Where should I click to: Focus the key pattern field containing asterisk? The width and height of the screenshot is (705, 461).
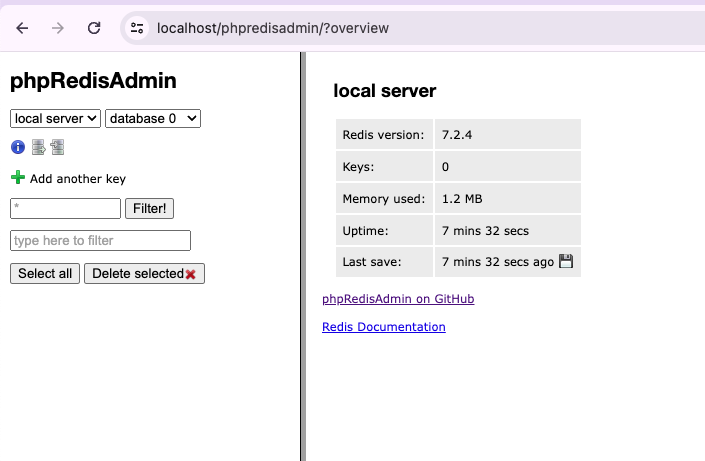pyautogui.click(x=66, y=209)
